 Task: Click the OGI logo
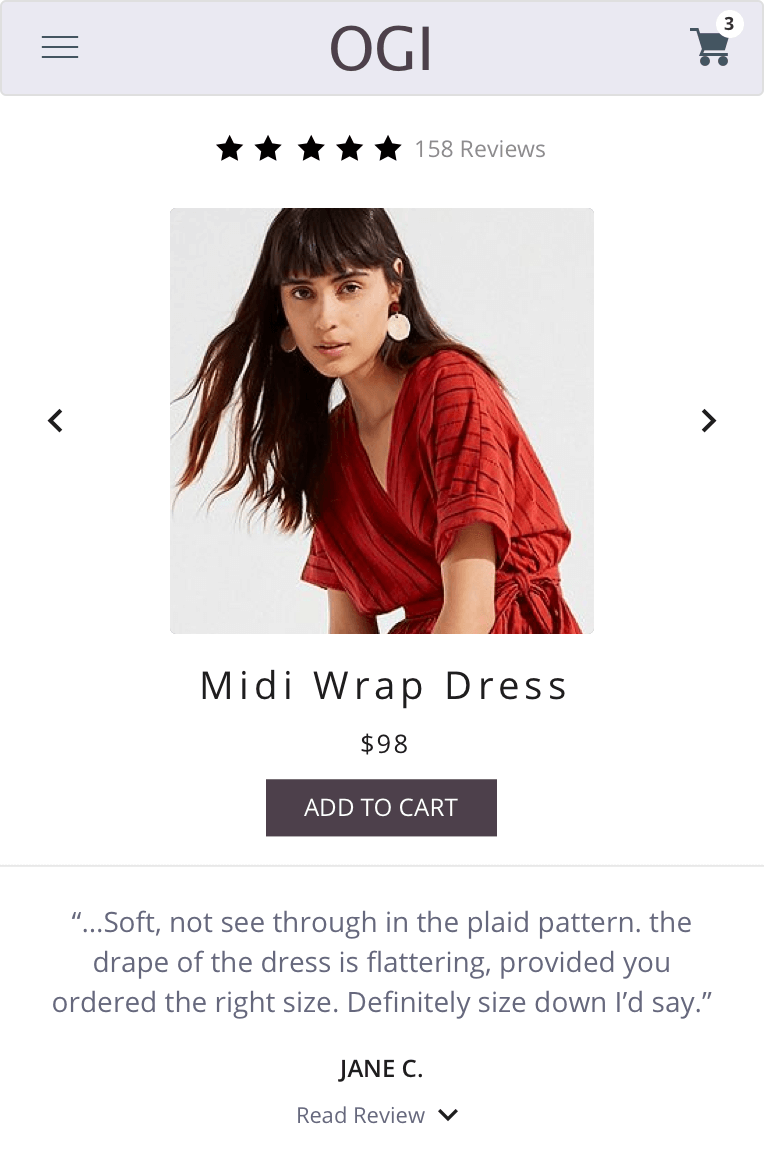tap(381, 50)
